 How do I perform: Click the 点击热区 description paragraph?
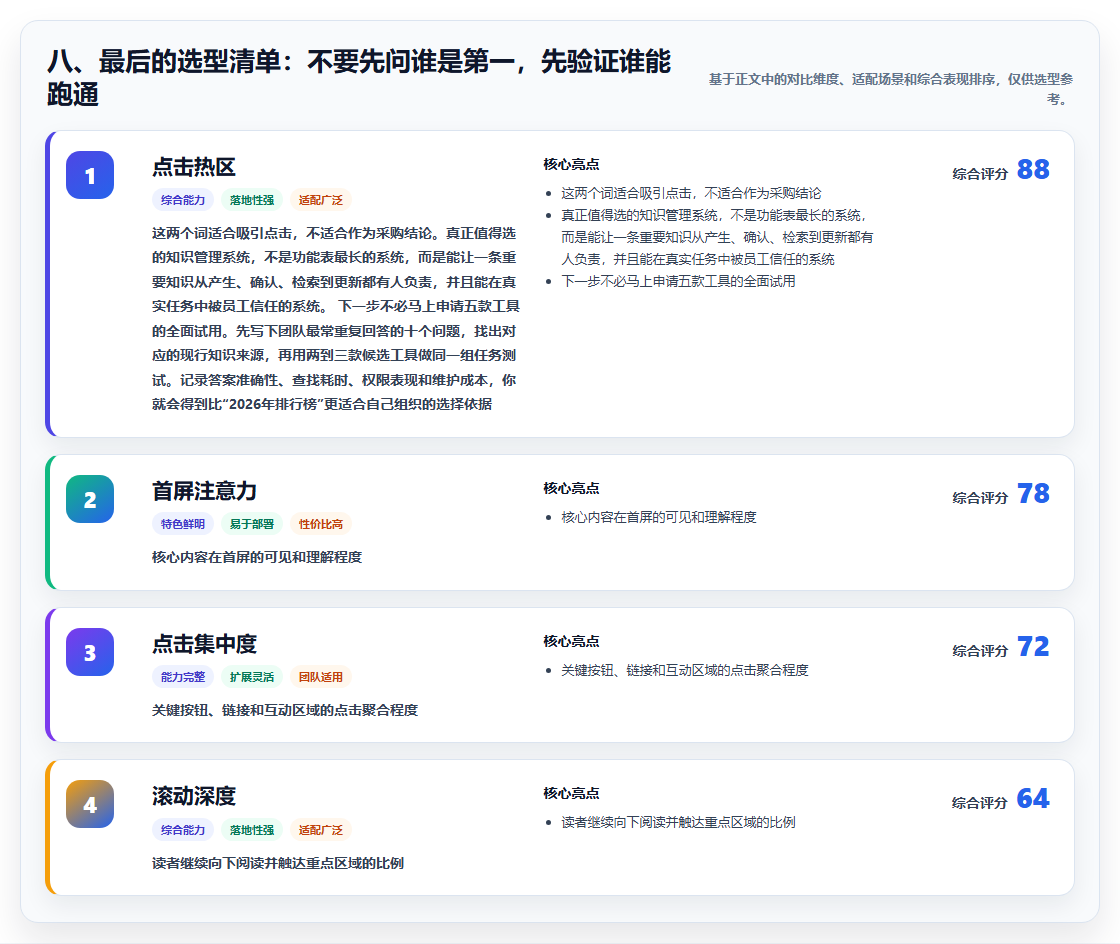336,318
